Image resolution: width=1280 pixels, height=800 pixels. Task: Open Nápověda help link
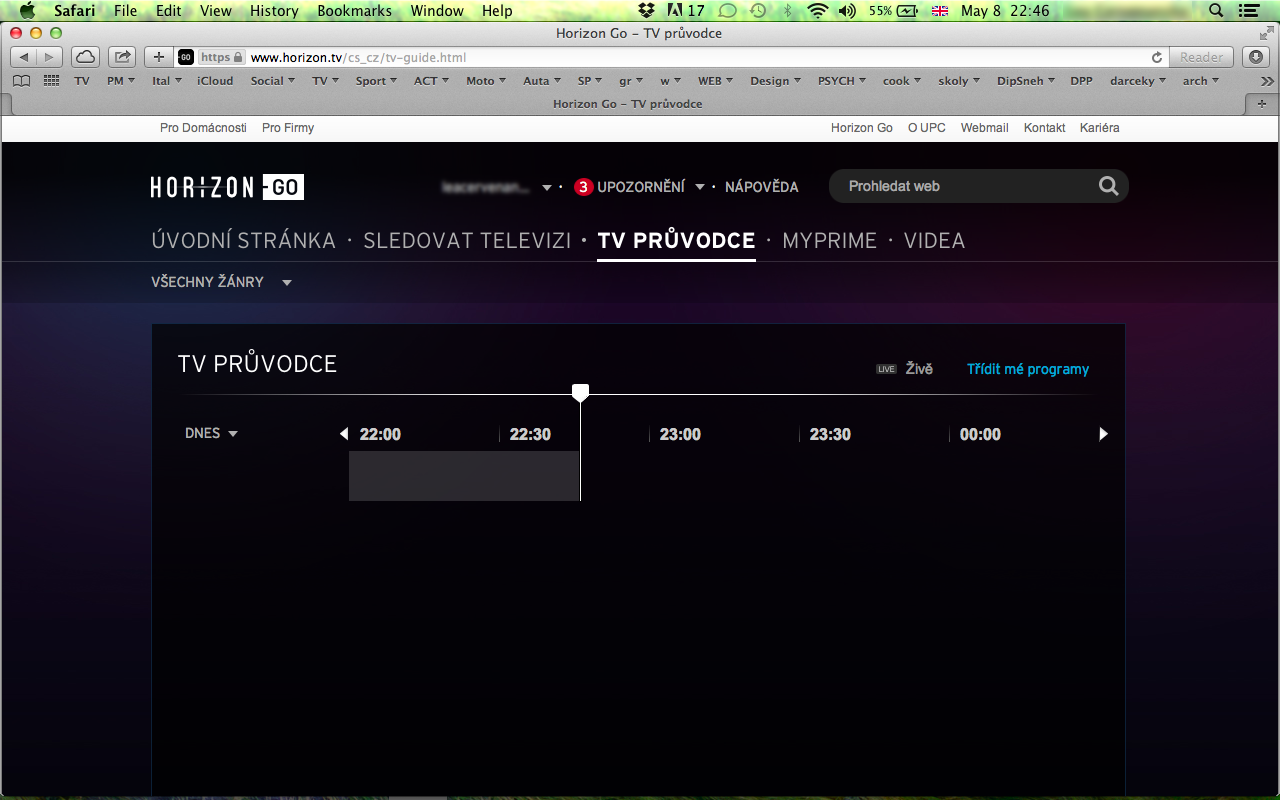coord(762,187)
